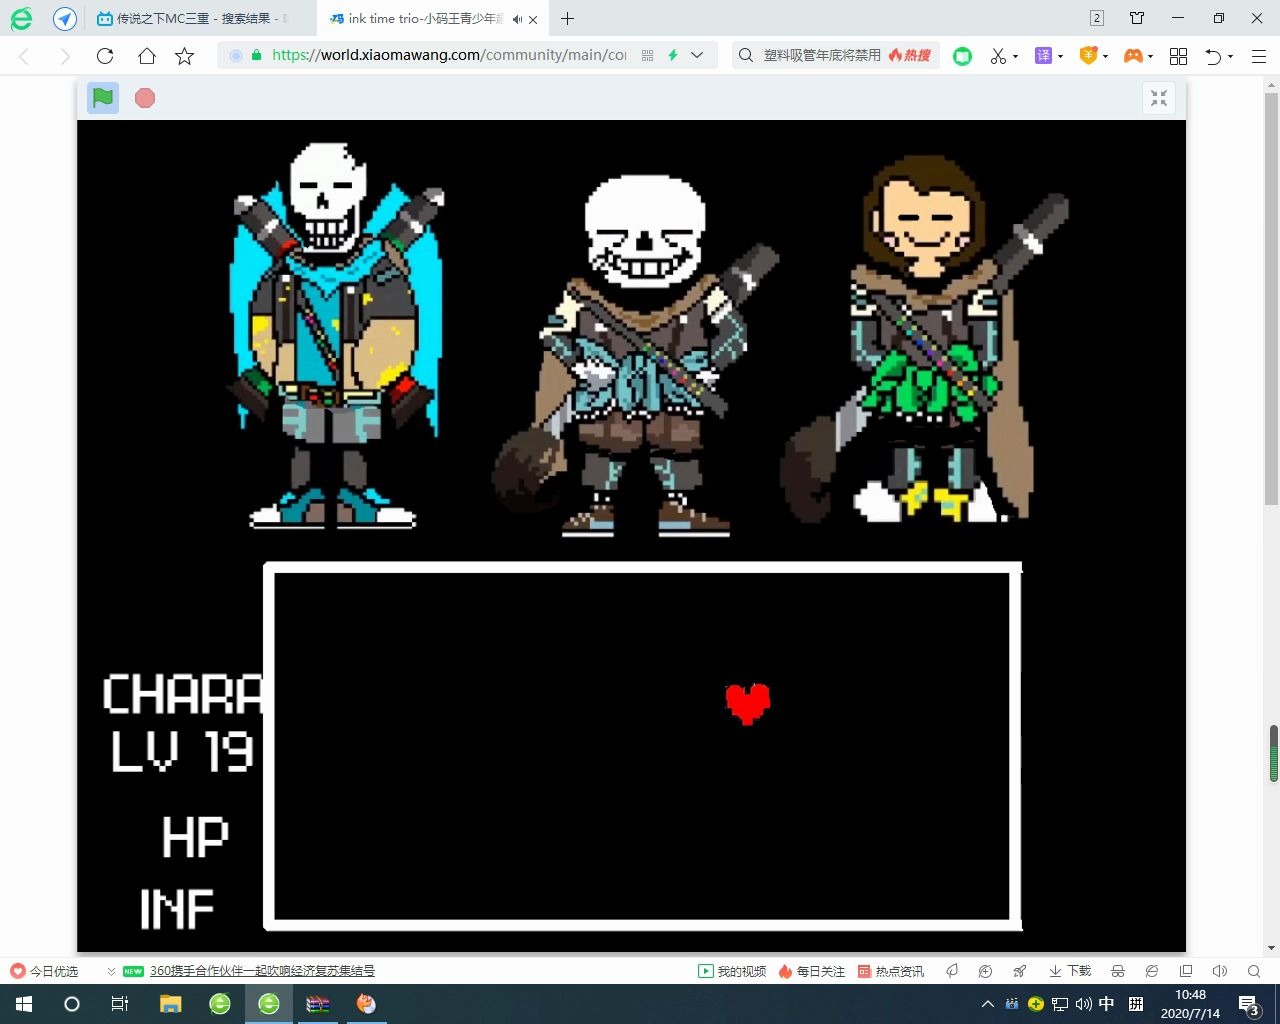
Task: Open the browser skin shirt icon
Action: click(x=1137, y=18)
